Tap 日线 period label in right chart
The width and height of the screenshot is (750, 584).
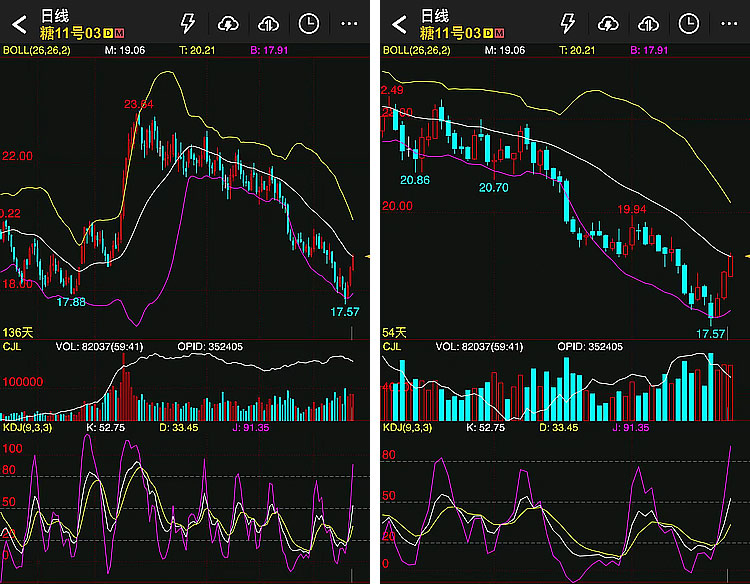[x=434, y=16]
